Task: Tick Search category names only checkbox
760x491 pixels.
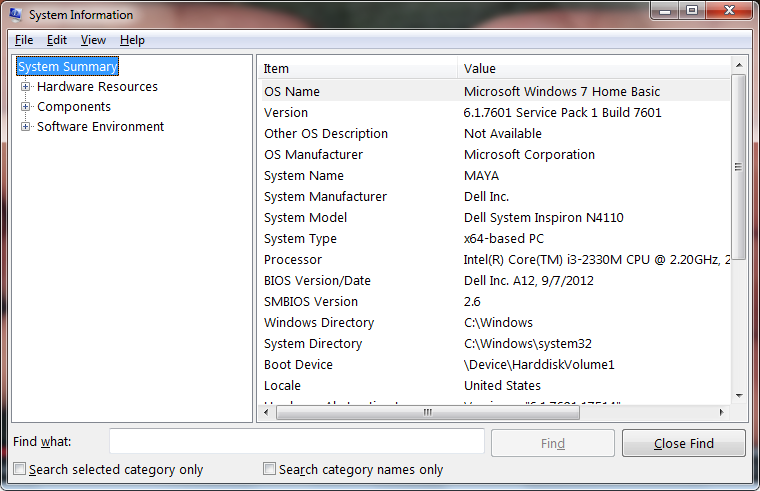Action: pos(269,469)
